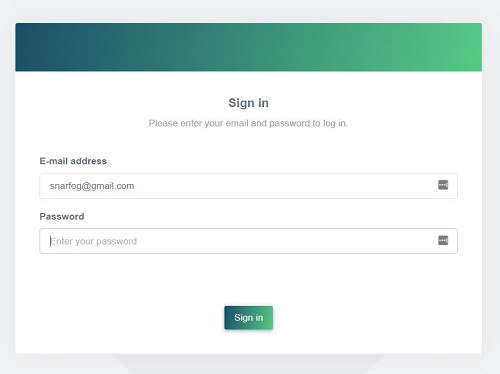
Task: Click the light green end of the banner
Action: 460,47
